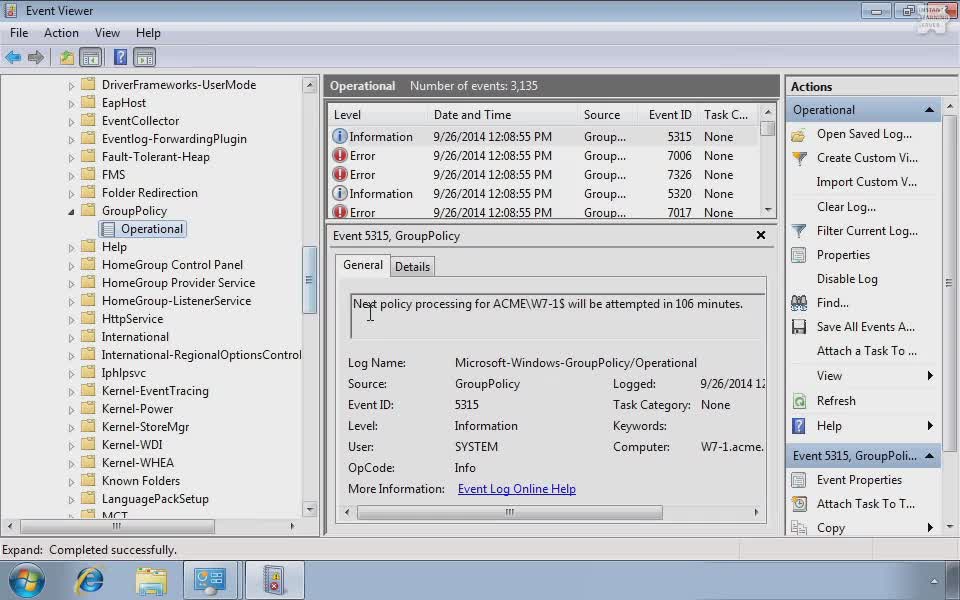Expand the Kernel-Power folder node
The width and height of the screenshot is (960, 600).
[72, 409]
